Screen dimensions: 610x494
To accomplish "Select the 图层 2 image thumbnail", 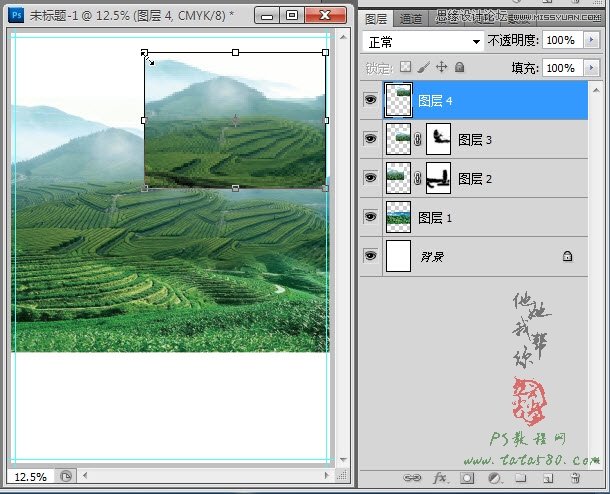I will 398,178.
